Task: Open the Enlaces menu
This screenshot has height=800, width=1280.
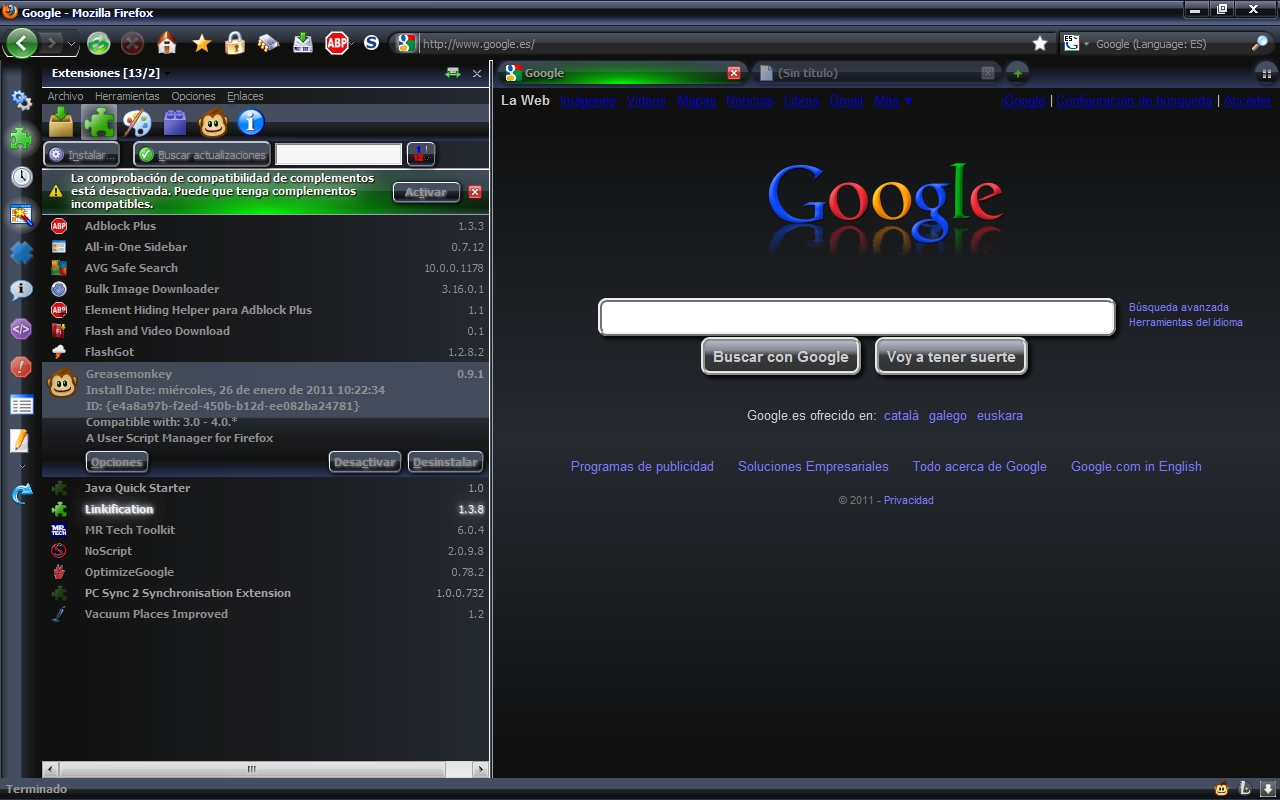Action: click(x=245, y=96)
